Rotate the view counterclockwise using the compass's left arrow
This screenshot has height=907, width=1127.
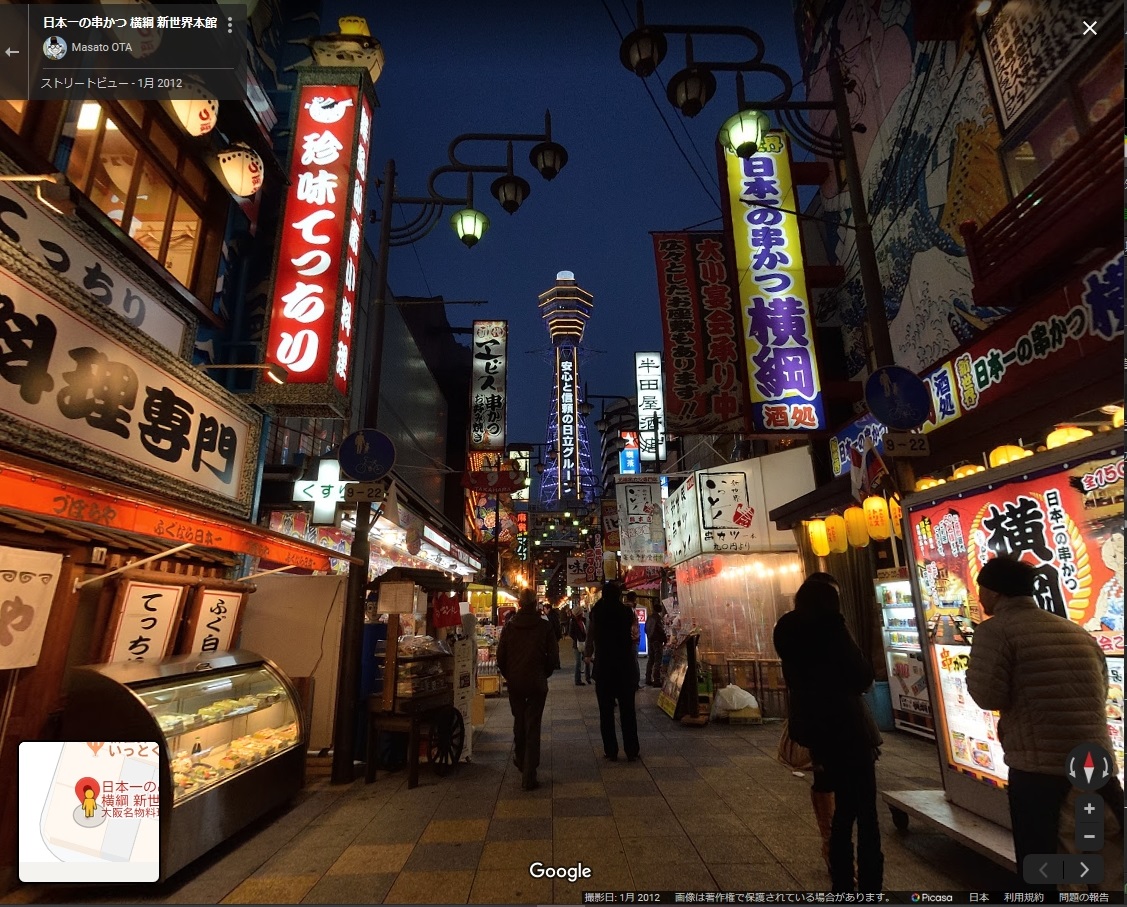pyautogui.click(x=1072, y=767)
